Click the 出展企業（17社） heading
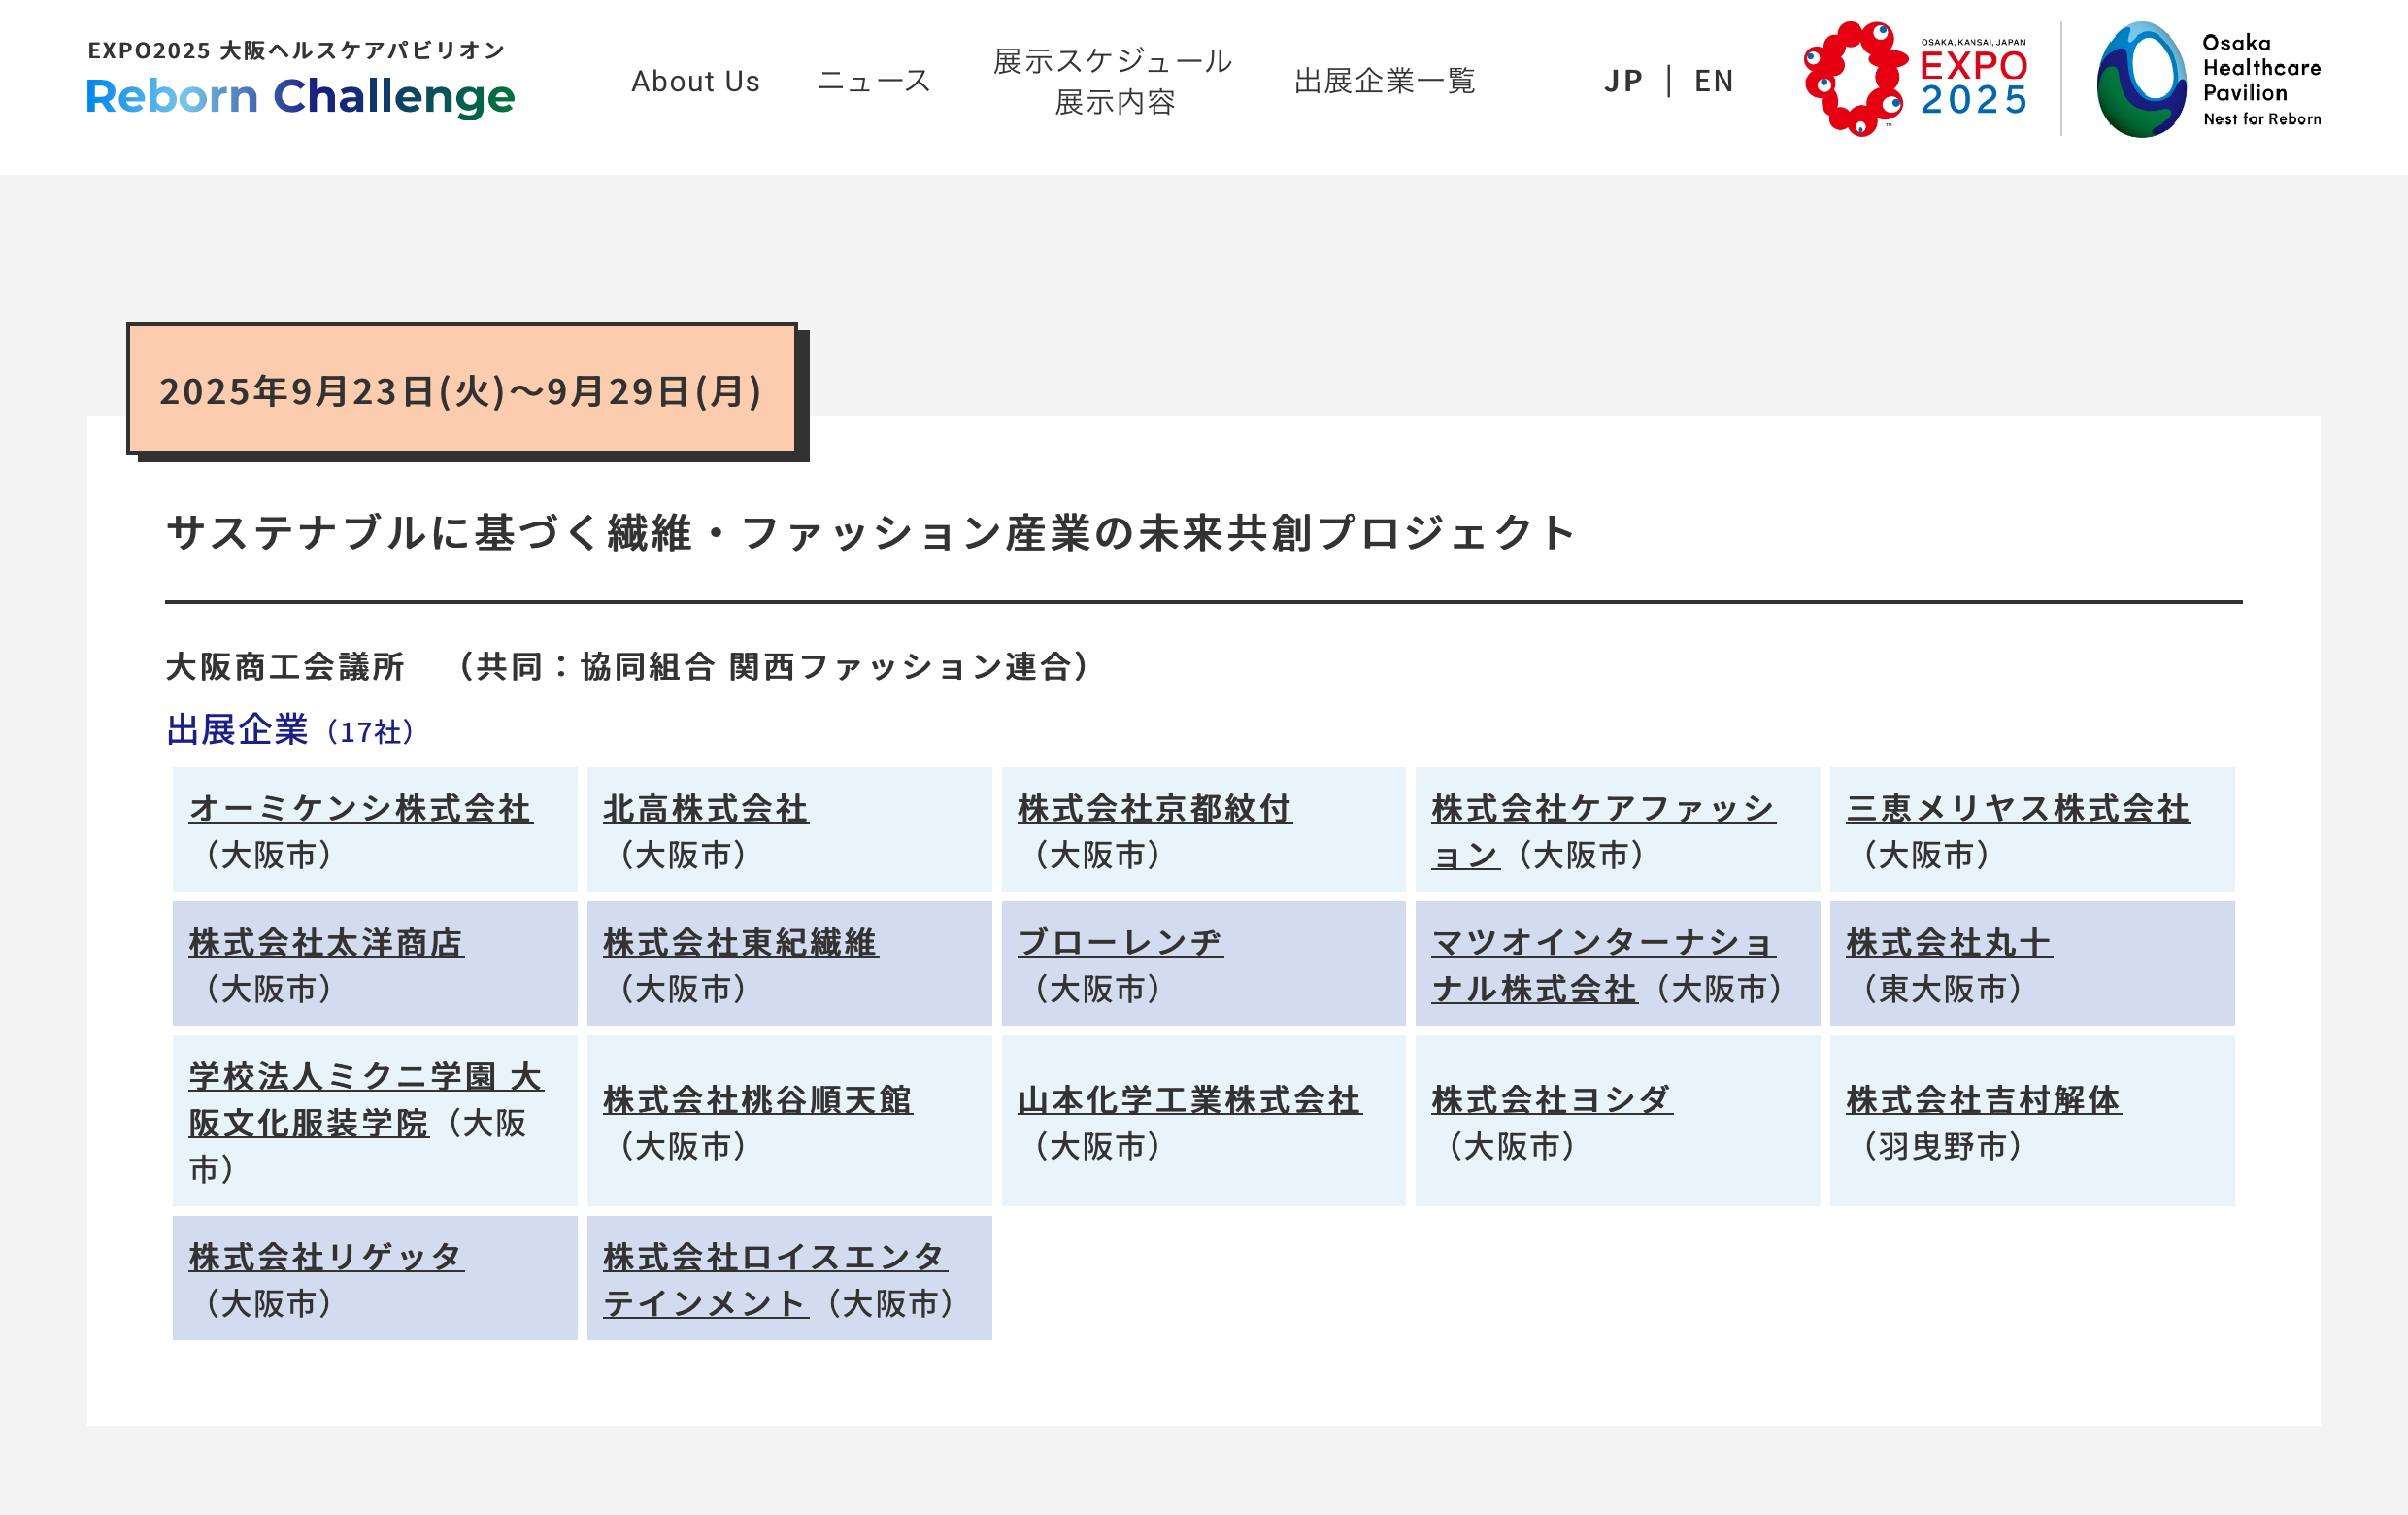Screen dimensions: 2408x1515 coord(290,730)
